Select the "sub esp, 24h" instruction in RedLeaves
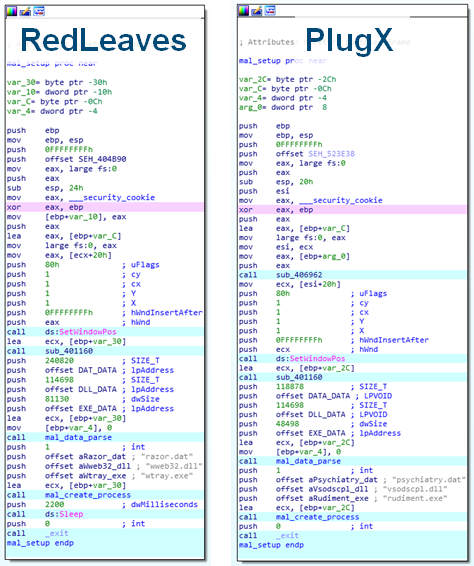 pos(45,188)
